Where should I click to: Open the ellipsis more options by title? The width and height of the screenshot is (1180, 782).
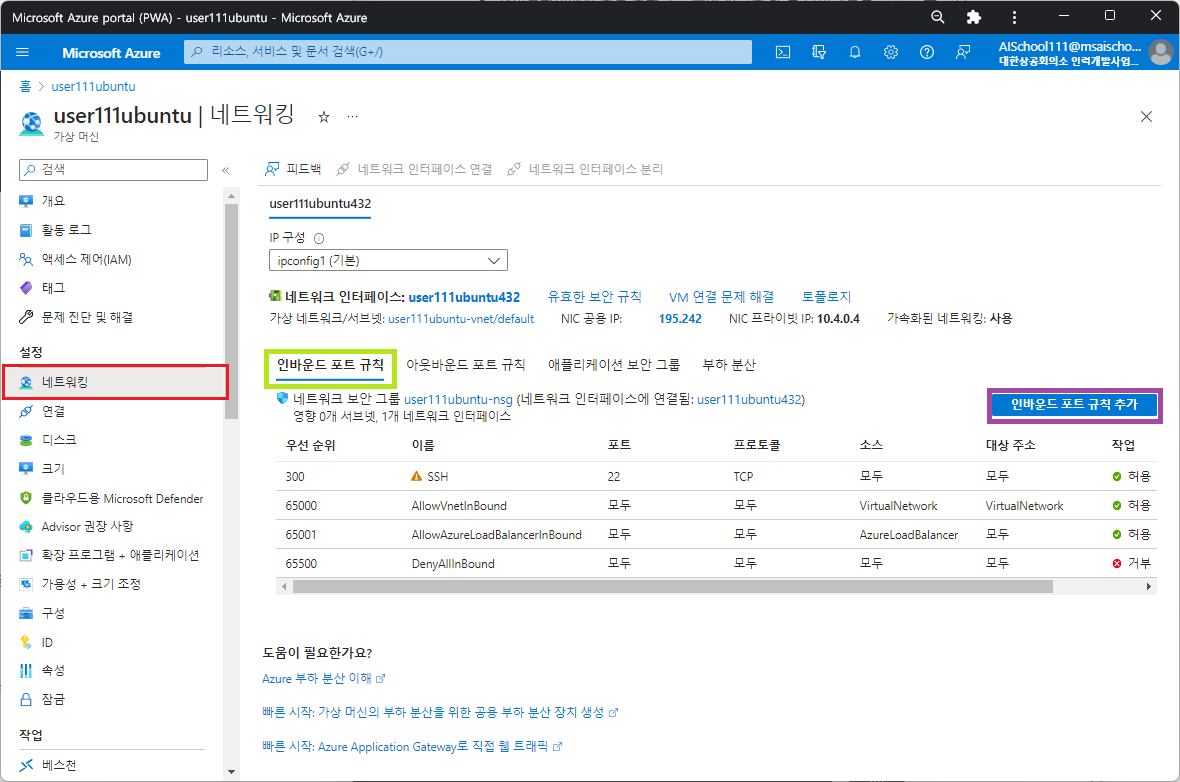coord(352,117)
